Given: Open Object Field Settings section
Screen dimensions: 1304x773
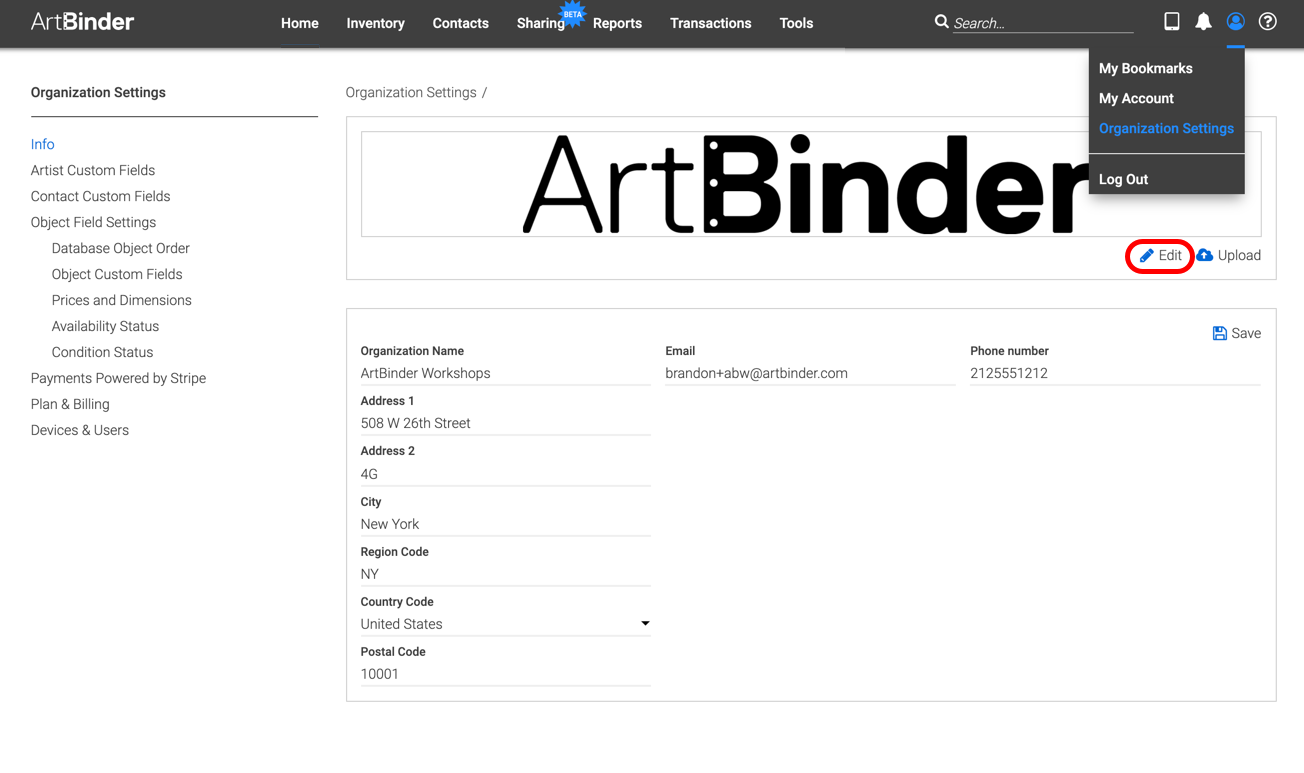Looking at the screenshot, I should (x=93, y=222).
